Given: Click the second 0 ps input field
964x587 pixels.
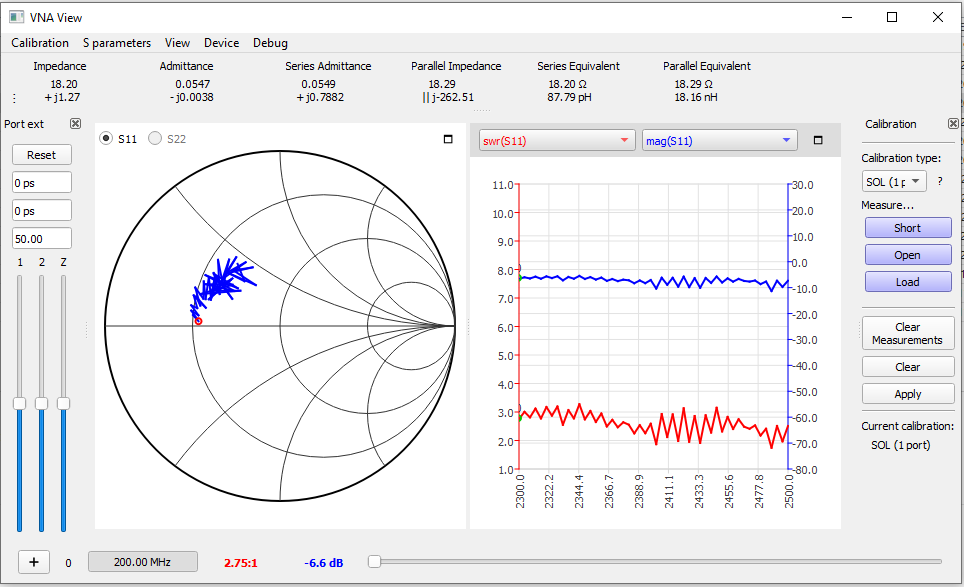Looking at the screenshot, I should point(42,210).
